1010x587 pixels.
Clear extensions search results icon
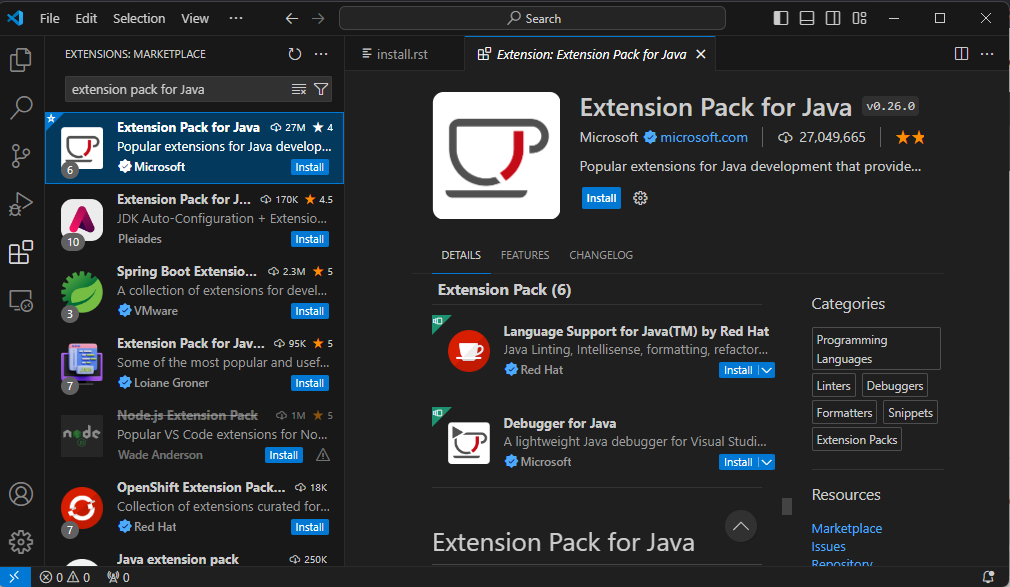(x=299, y=89)
